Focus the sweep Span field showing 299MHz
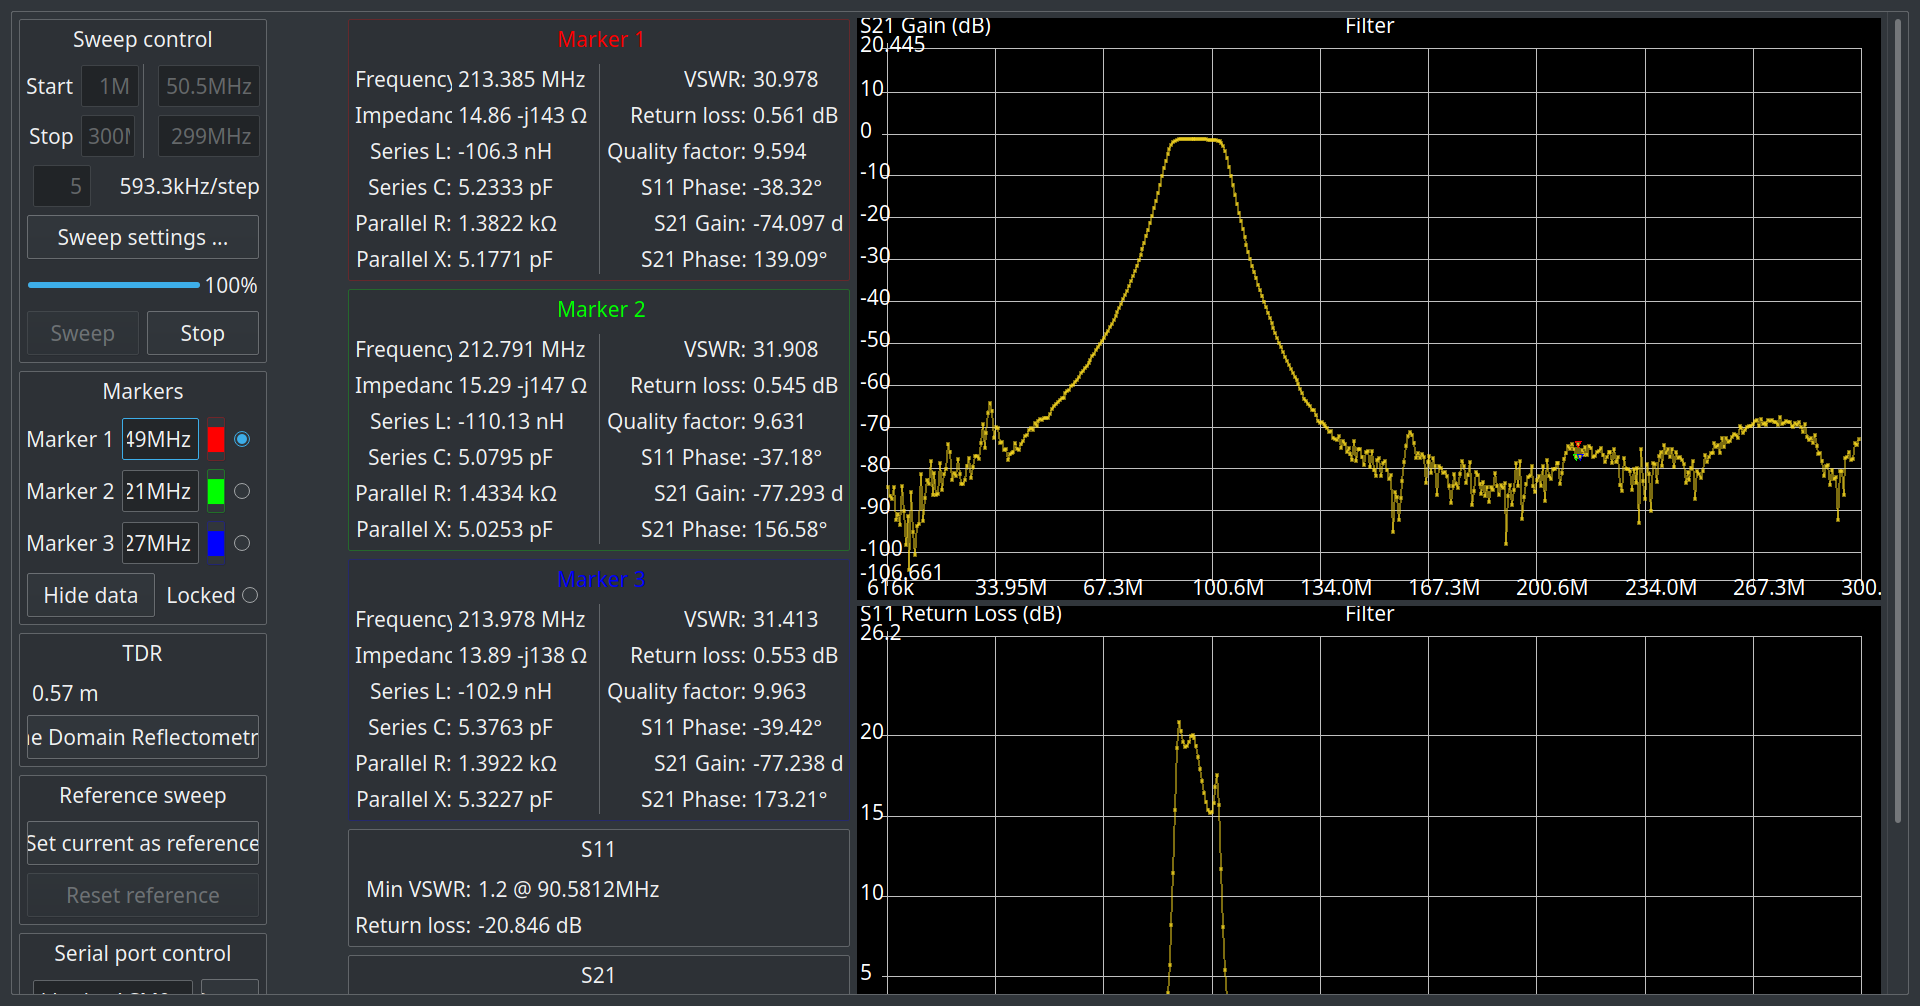The image size is (1920, 1006). point(208,136)
